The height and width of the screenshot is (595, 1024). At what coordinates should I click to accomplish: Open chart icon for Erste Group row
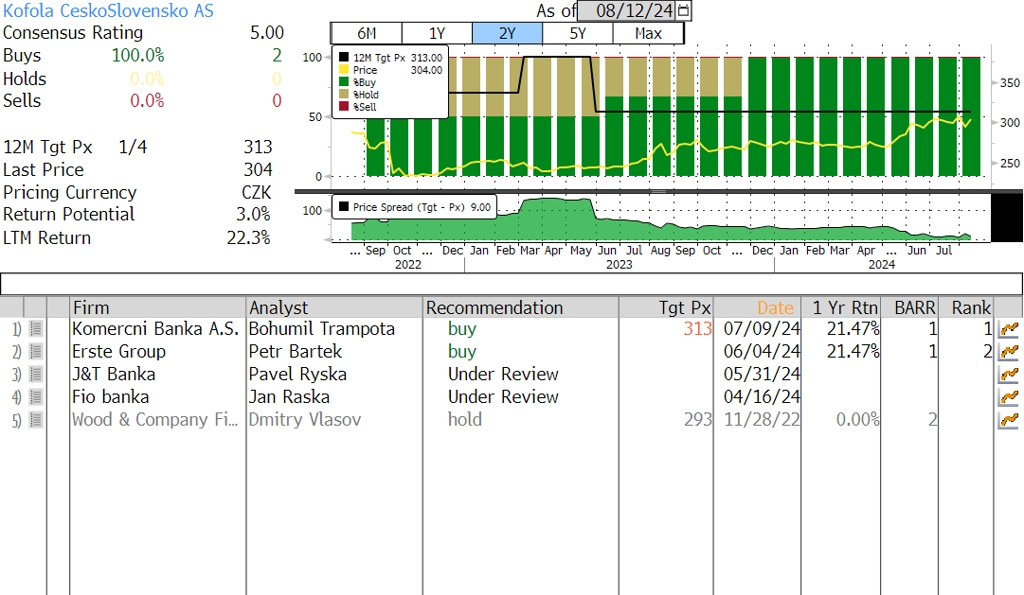pos(1009,351)
